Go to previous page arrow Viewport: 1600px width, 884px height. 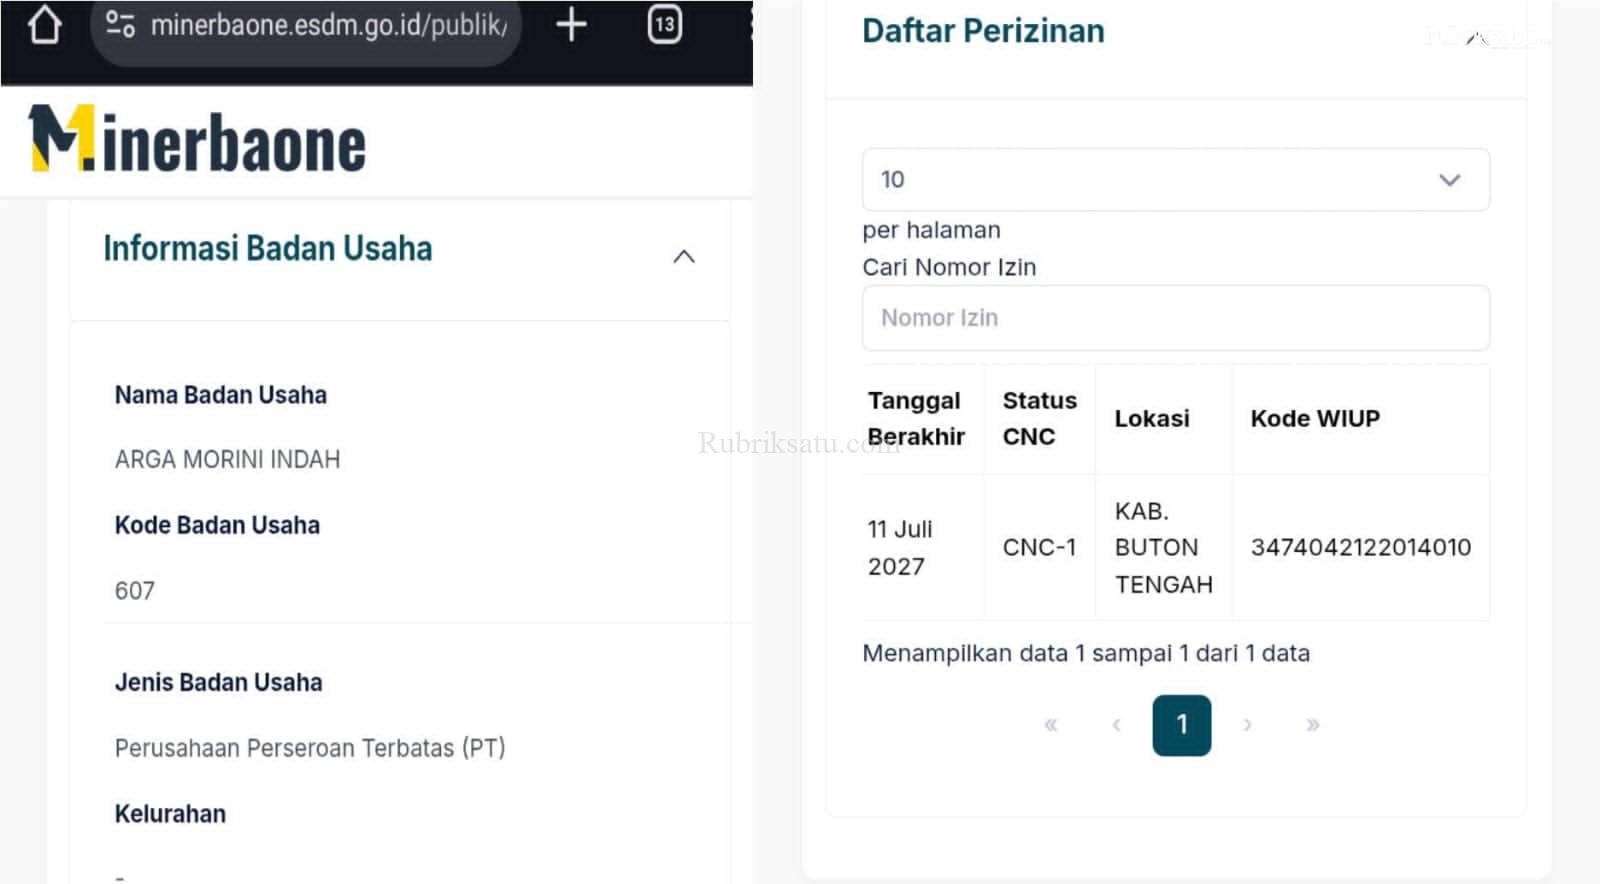coord(1116,725)
